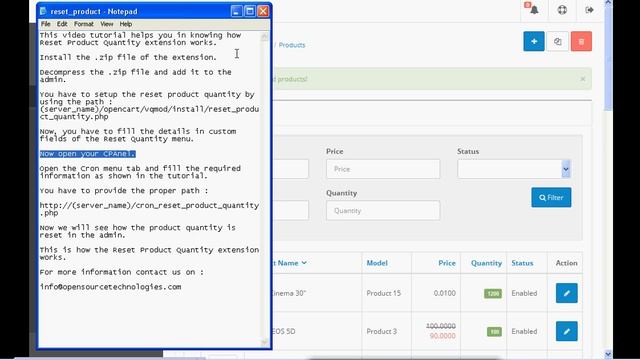This screenshot has height=360, width=640.
Task: Click browser page scrollbar down arrow
Action: pos(608,354)
